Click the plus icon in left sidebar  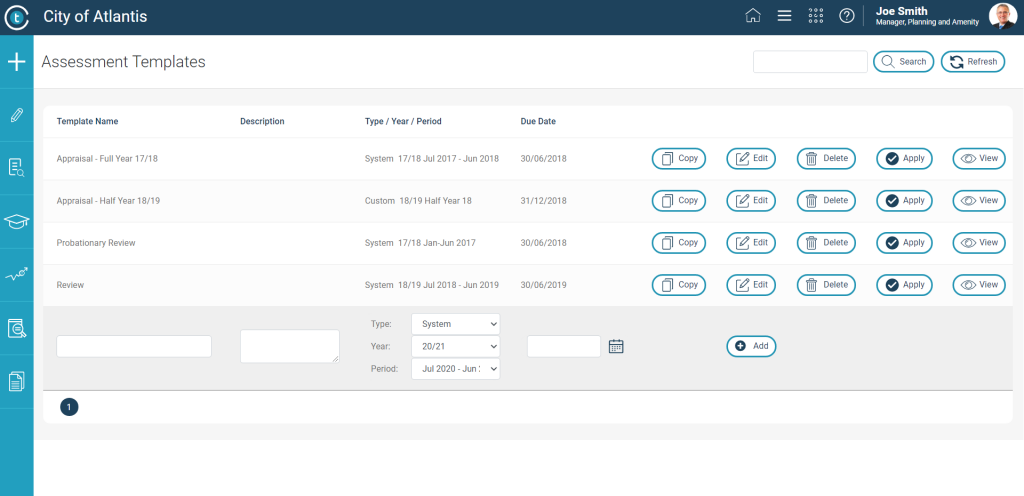[x=16, y=62]
